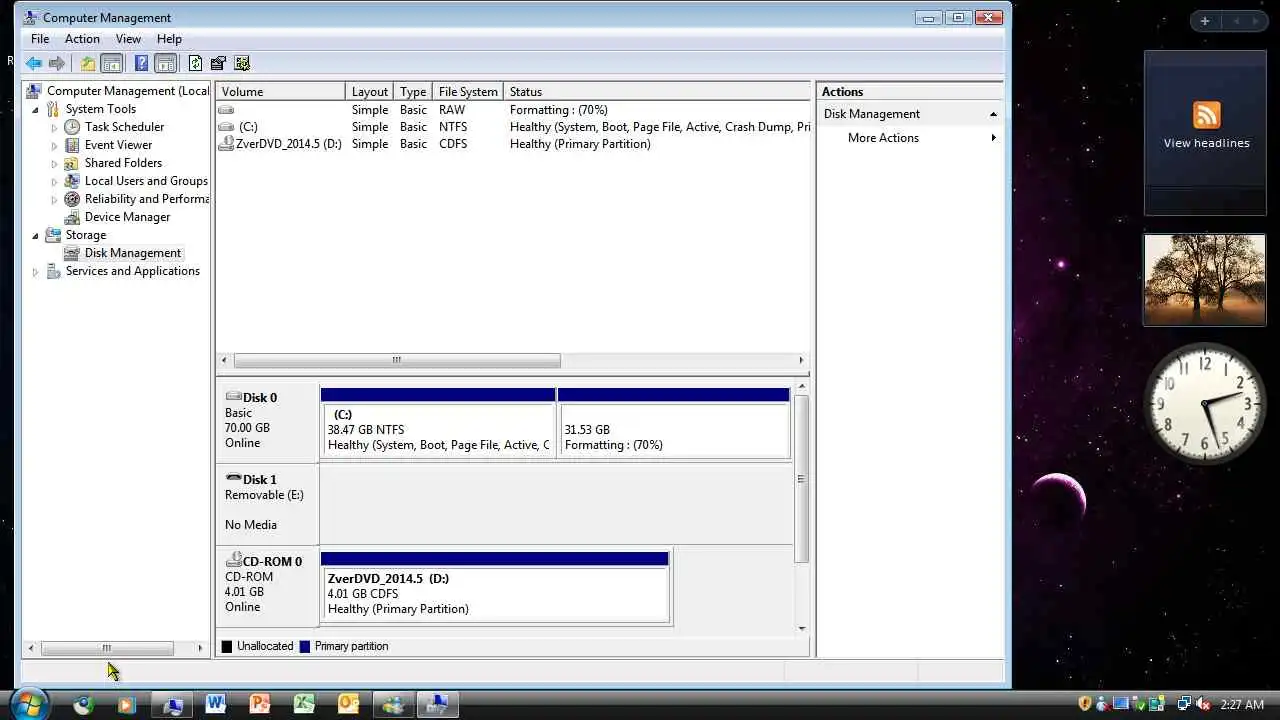Screen dimensions: 1280x720
Task: Click the Refresh toolbar icon
Action: [x=195, y=63]
